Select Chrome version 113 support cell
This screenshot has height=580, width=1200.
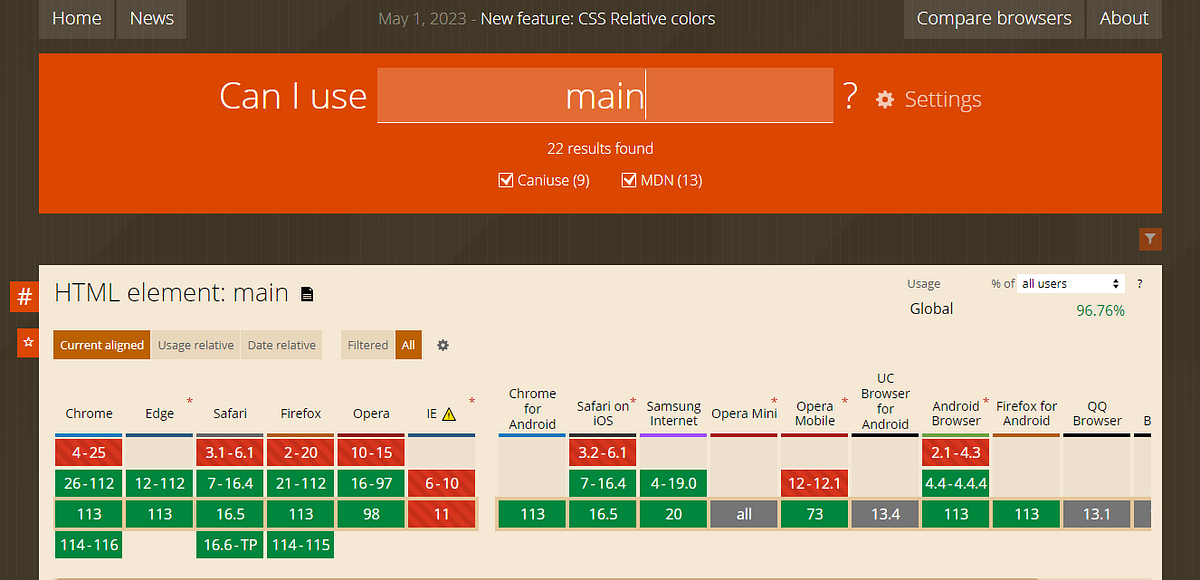point(88,513)
